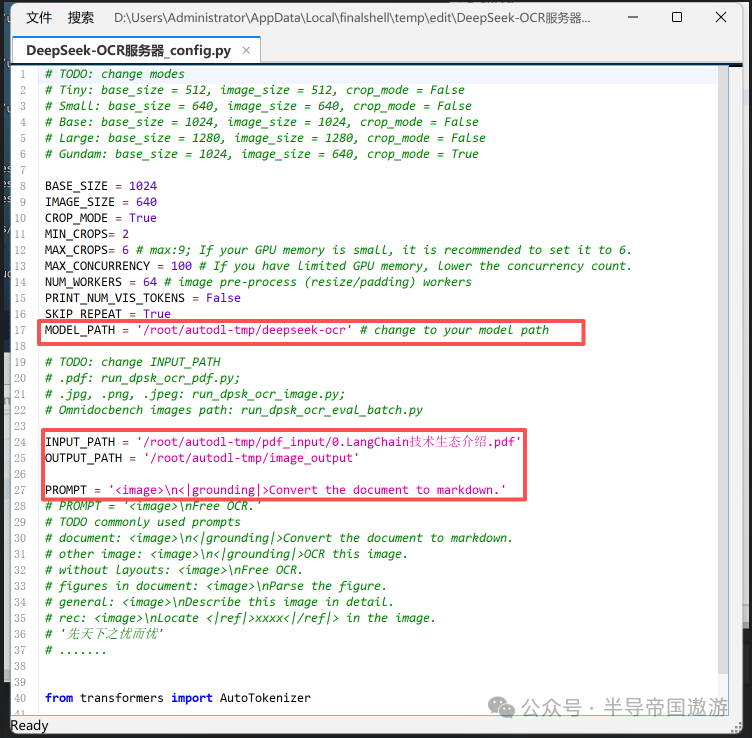Click the '# figures in document:' comment line

click(x=216, y=586)
